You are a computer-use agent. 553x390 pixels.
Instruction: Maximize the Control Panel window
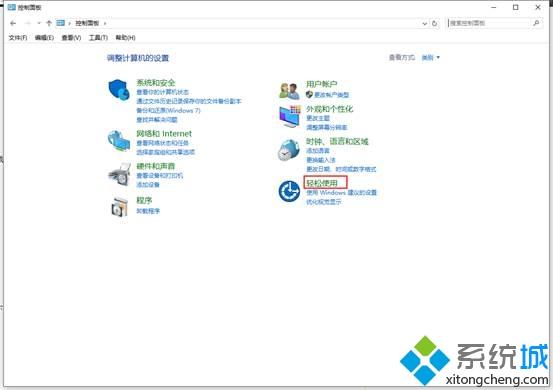[516, 7]
